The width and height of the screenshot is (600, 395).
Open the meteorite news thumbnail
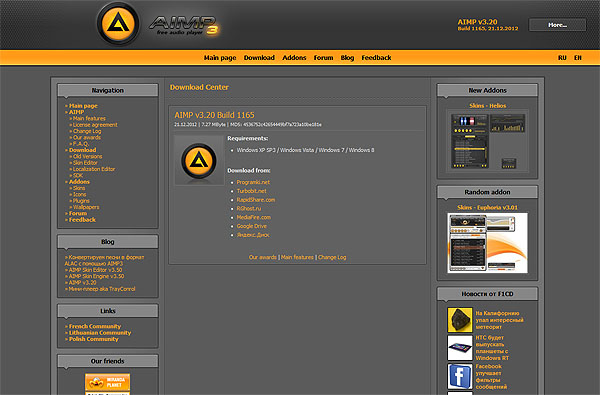click(460, 320)
